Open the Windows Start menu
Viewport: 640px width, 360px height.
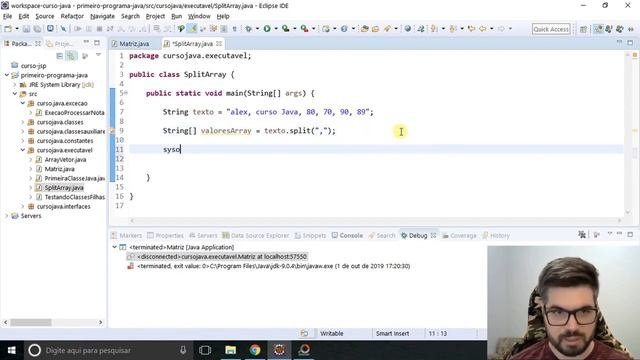(x=11, y=350)
